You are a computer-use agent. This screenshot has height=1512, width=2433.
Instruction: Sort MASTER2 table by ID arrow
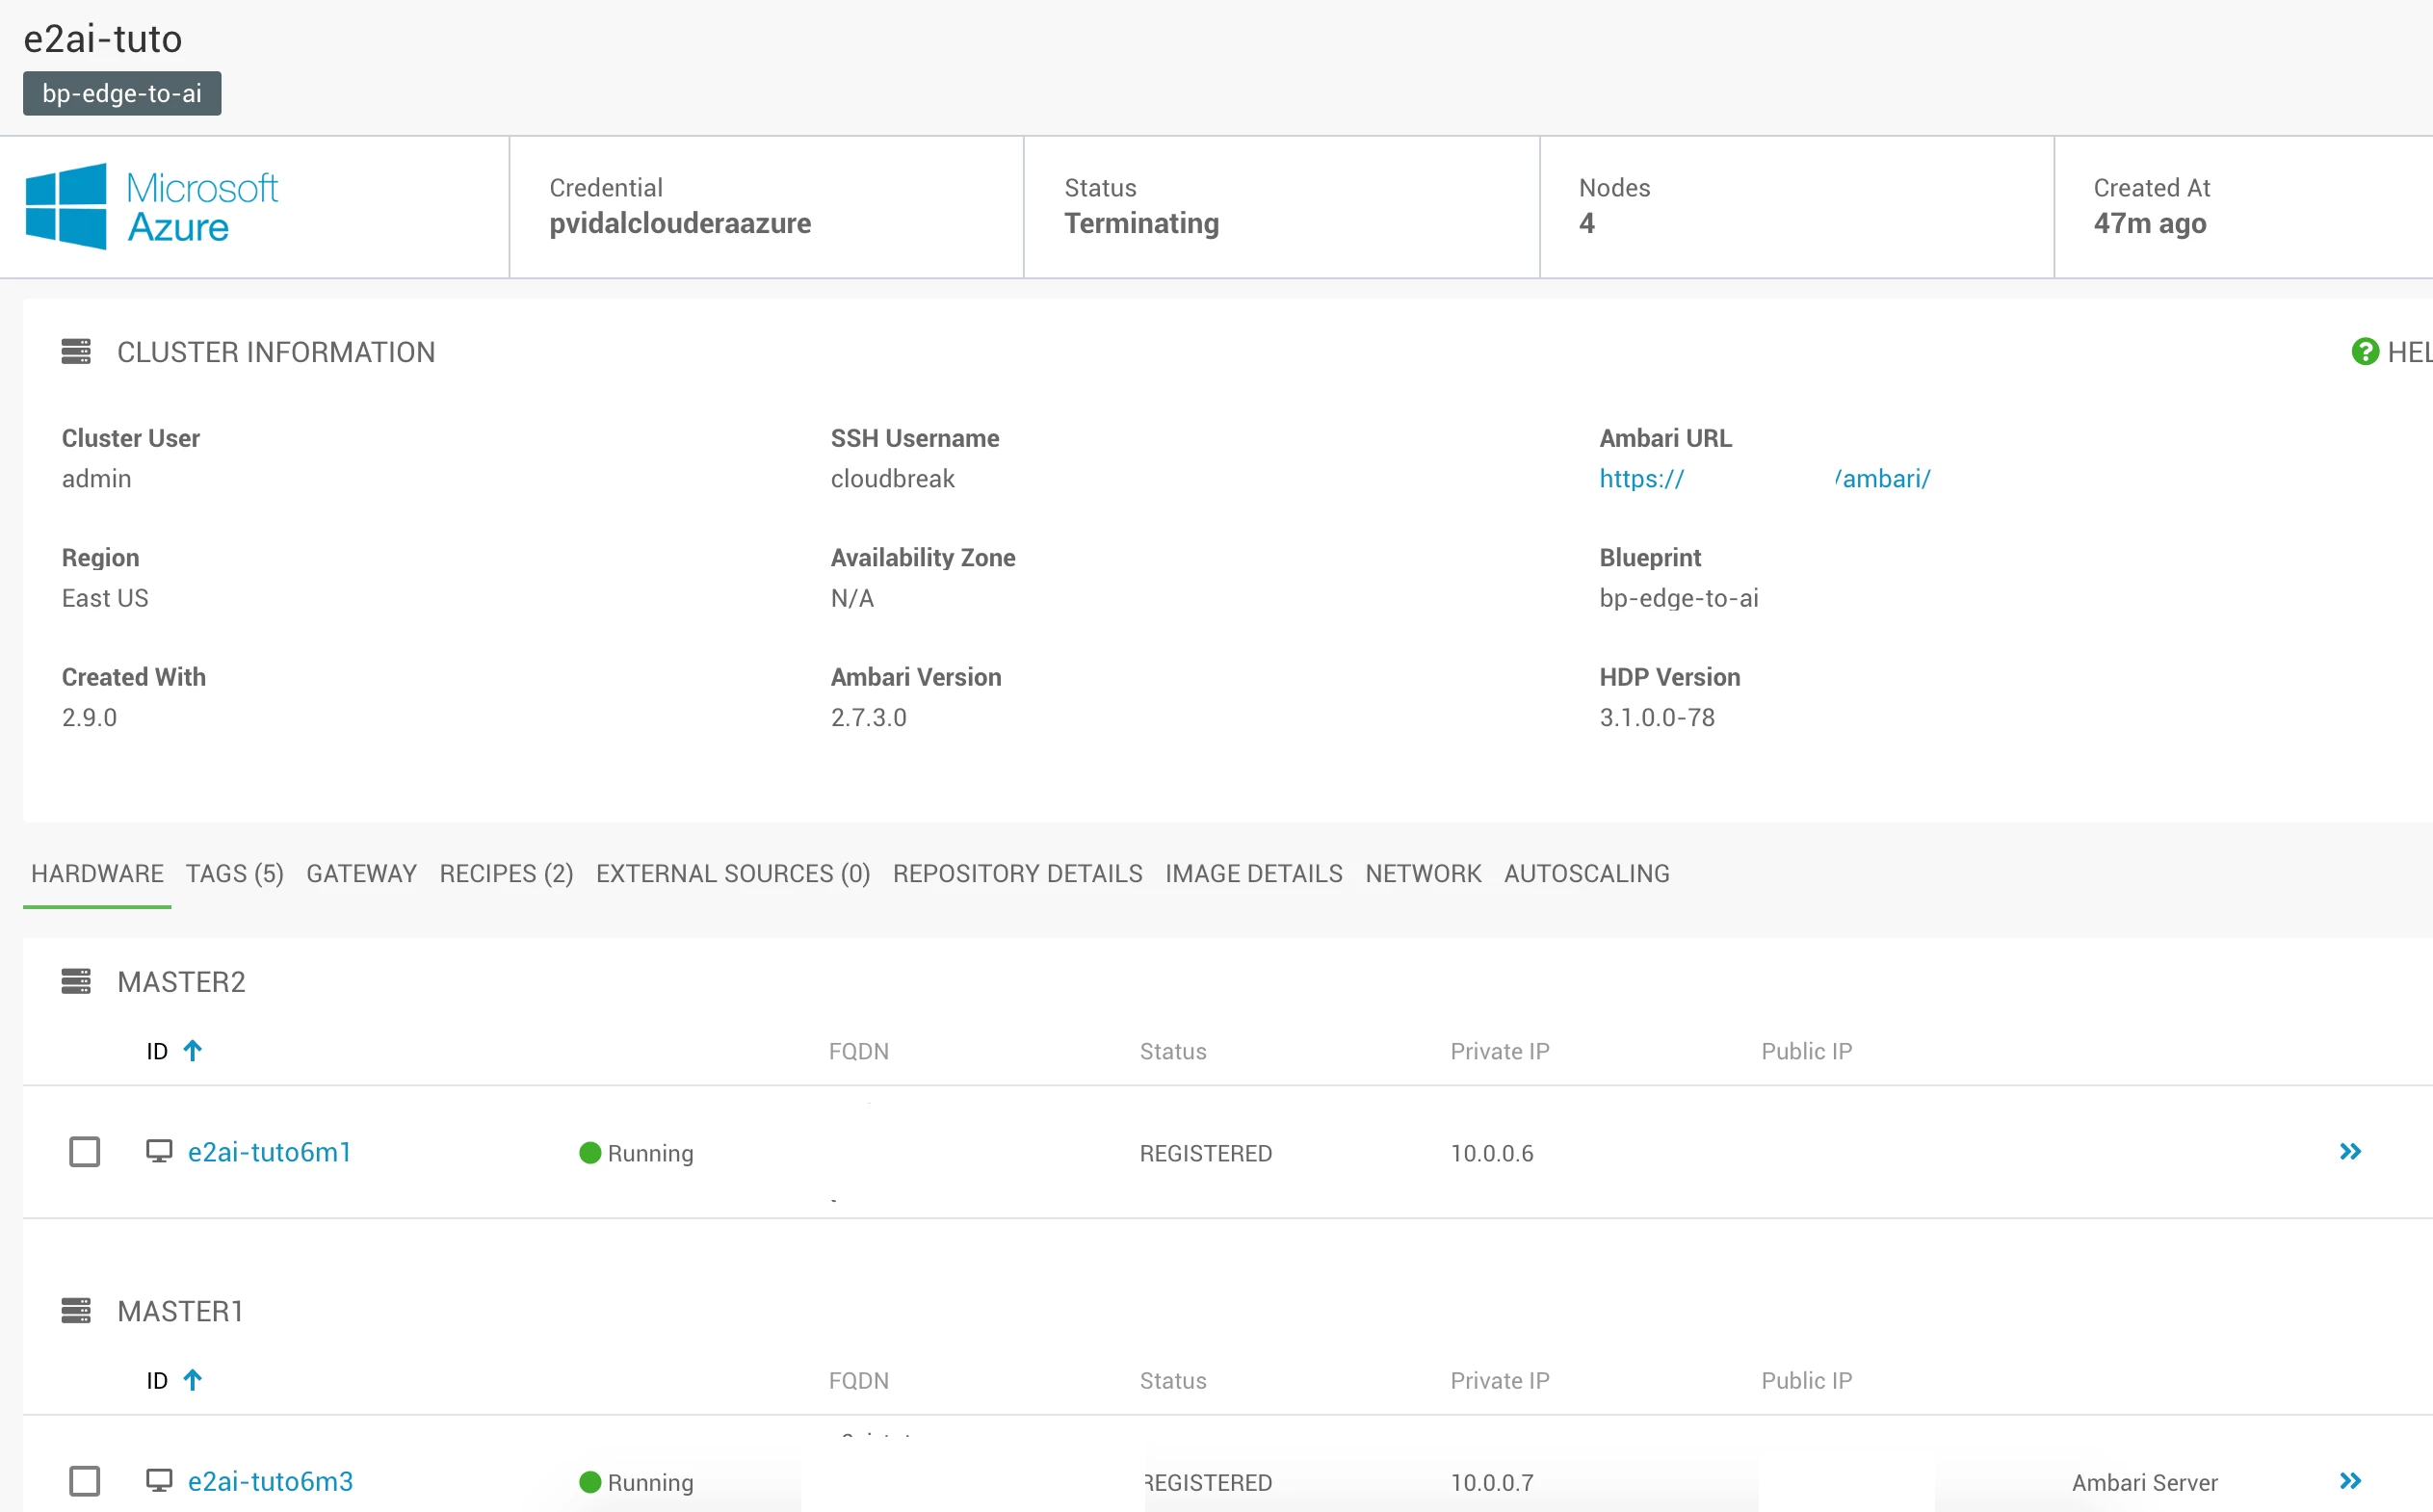click(193, 1051)
